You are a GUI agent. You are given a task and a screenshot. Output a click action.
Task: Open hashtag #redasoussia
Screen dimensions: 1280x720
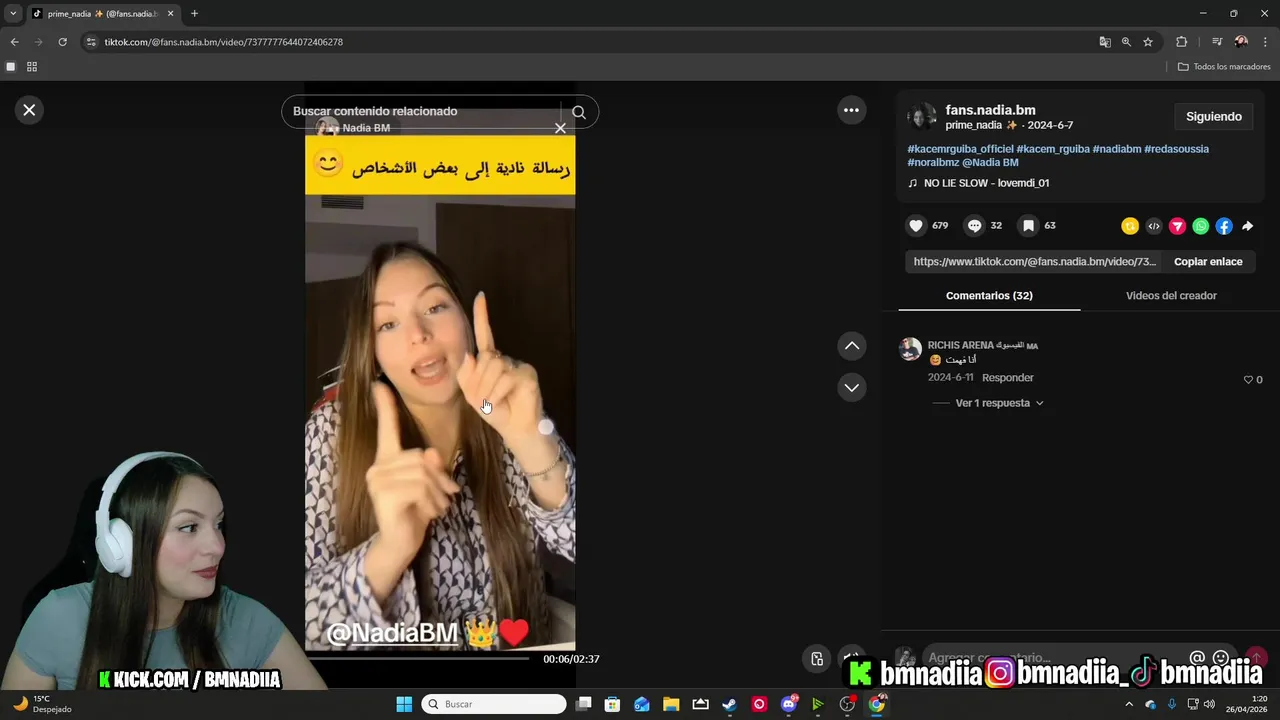1177,149
